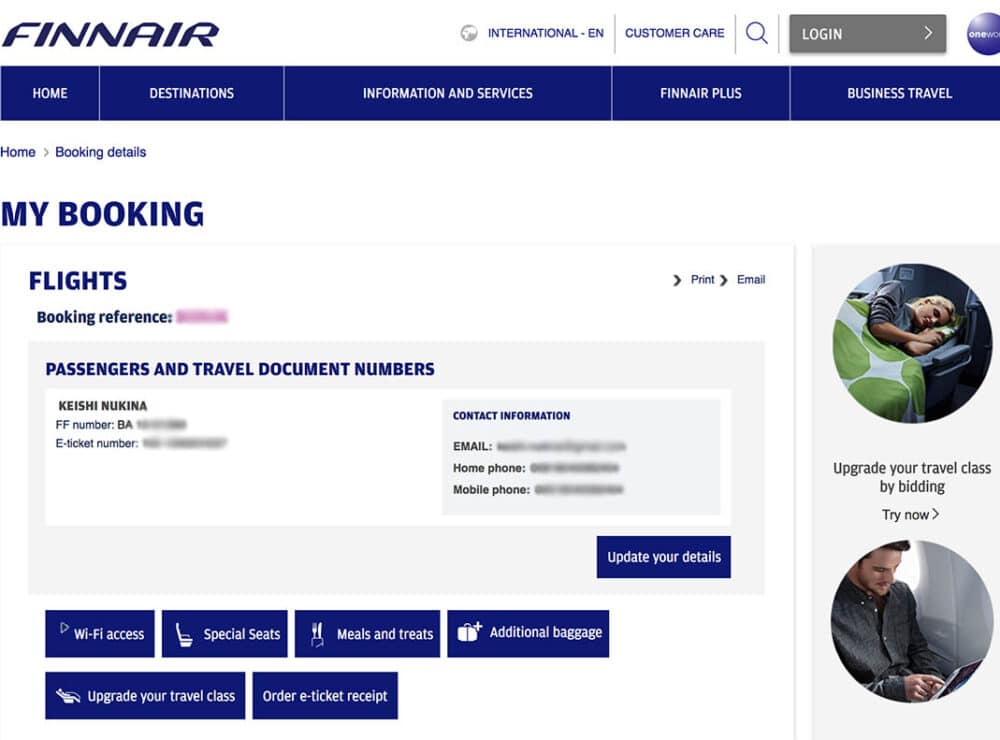Open the Finnair Plus menu

point(700,93)
